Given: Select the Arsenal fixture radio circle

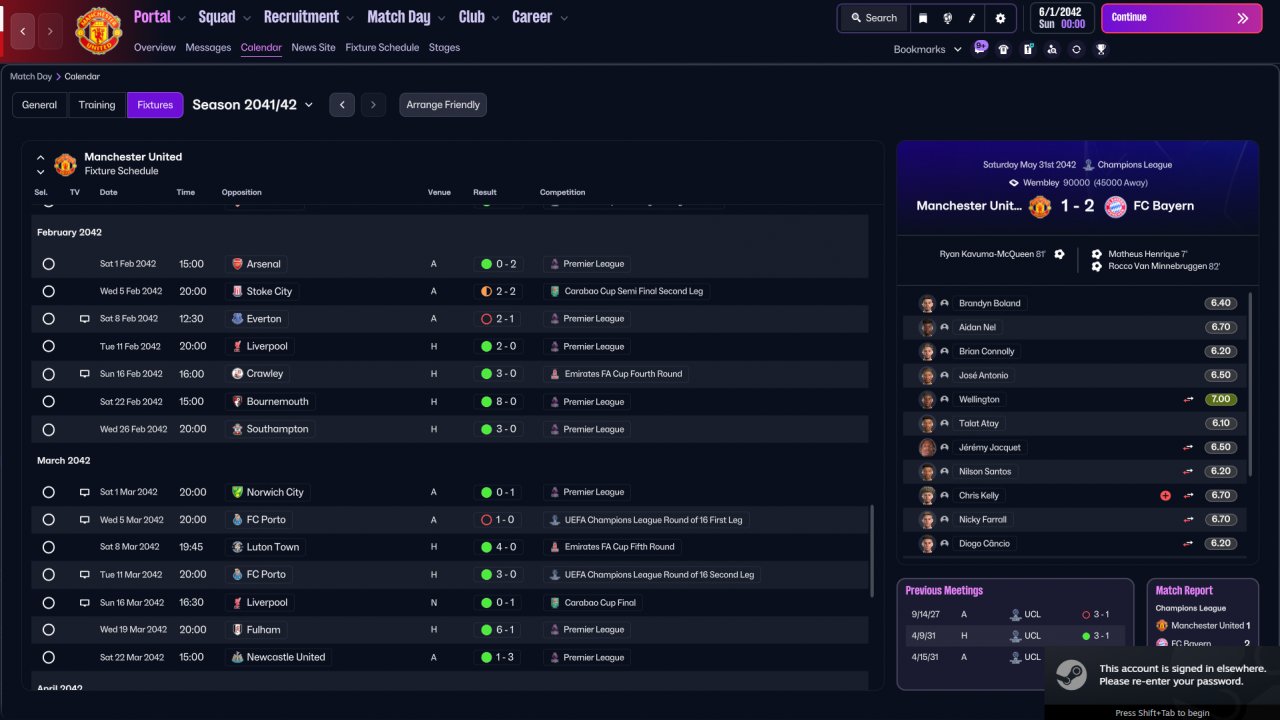Looking at the screenshot, I should [x=48, y=264].
